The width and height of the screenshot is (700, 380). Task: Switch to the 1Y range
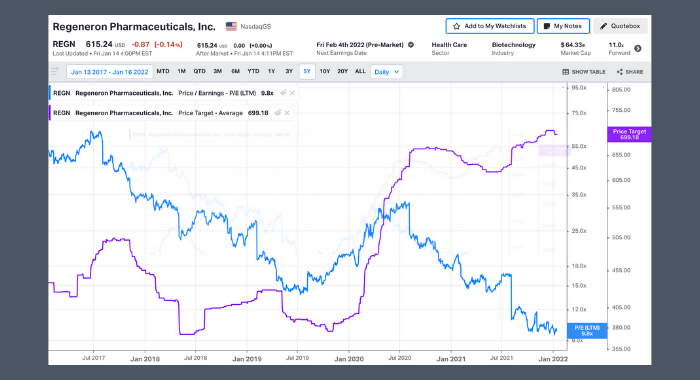271,71
